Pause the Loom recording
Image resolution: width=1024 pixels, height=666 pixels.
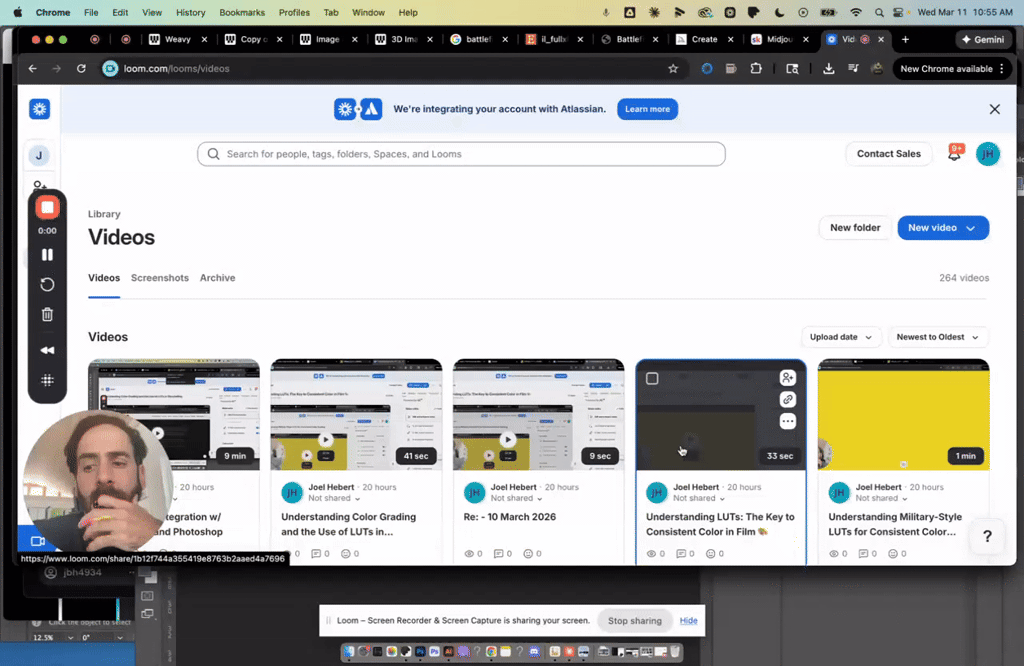[x=47, y=255]
